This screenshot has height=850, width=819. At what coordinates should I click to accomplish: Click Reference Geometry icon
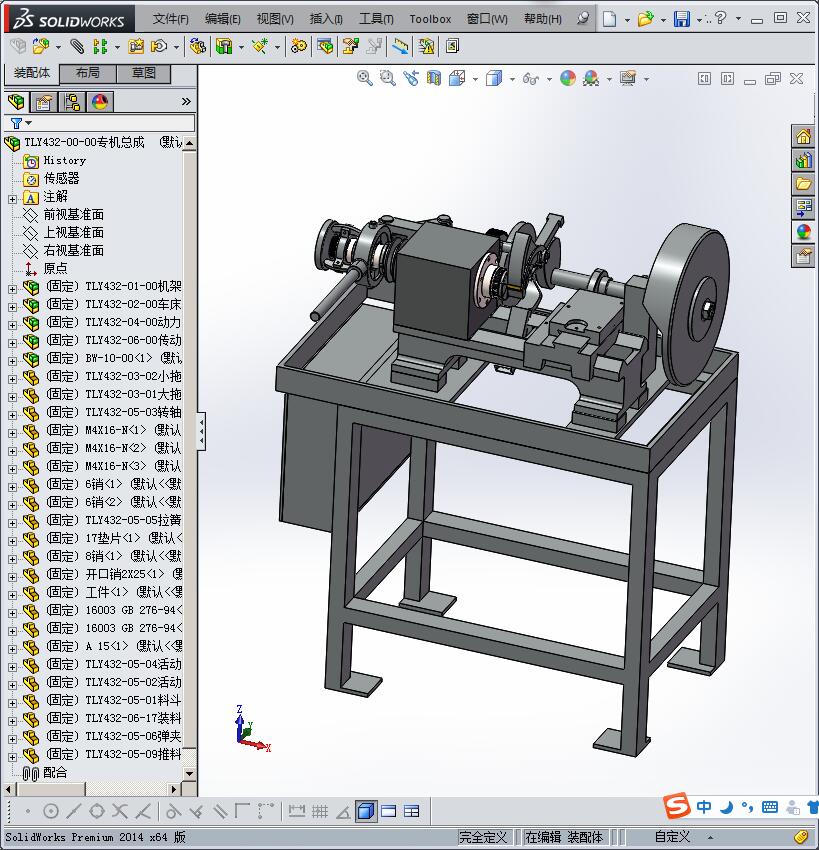(260, 47)
